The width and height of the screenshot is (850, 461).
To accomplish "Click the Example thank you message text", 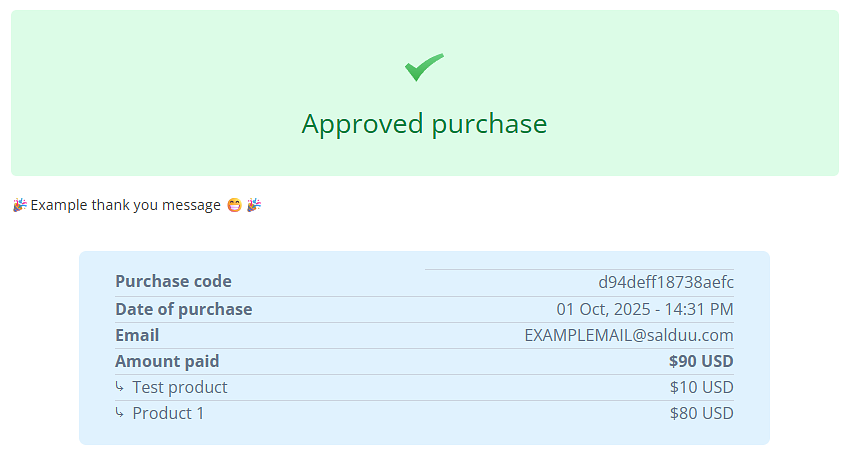I will pos(125,205).
